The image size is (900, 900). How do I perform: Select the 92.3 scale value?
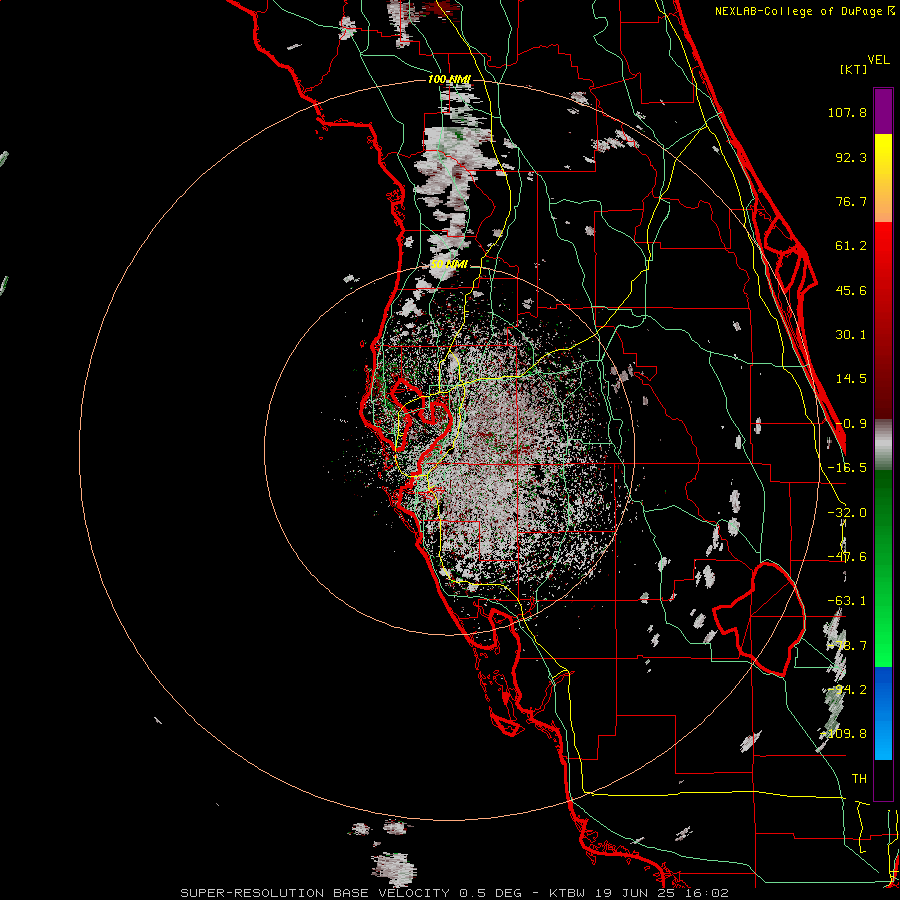click(x=851, y=157)
